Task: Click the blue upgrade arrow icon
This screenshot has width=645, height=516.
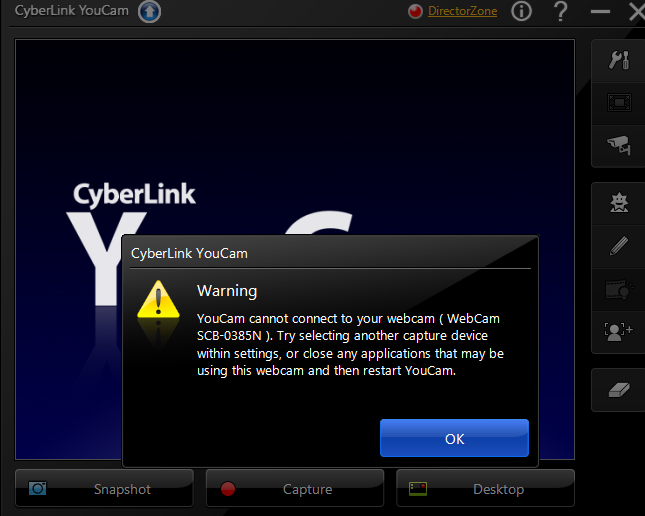Action: (149, 12)
